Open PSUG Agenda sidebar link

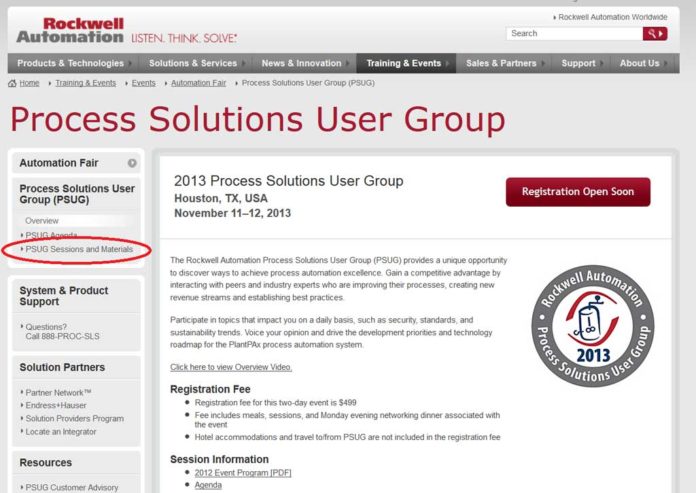[x=51, y=235]
